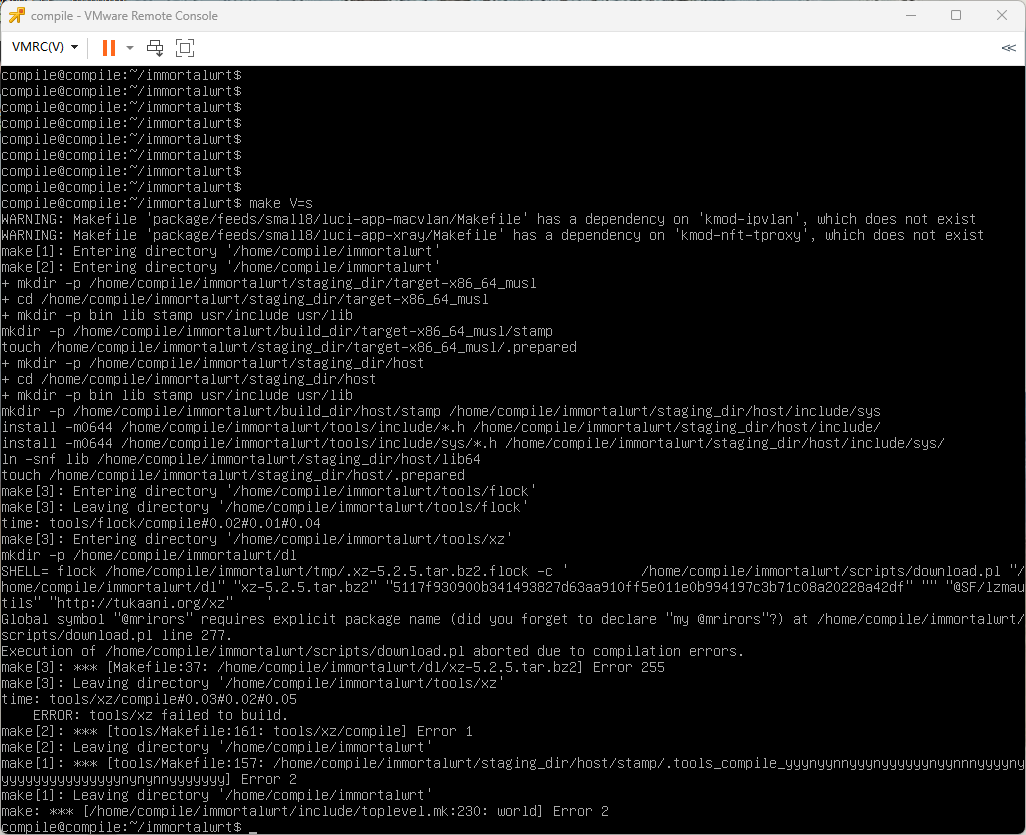
Task: Send Ctrl+Alt+Del using the toolbar icon
Action: coord(156,47)
